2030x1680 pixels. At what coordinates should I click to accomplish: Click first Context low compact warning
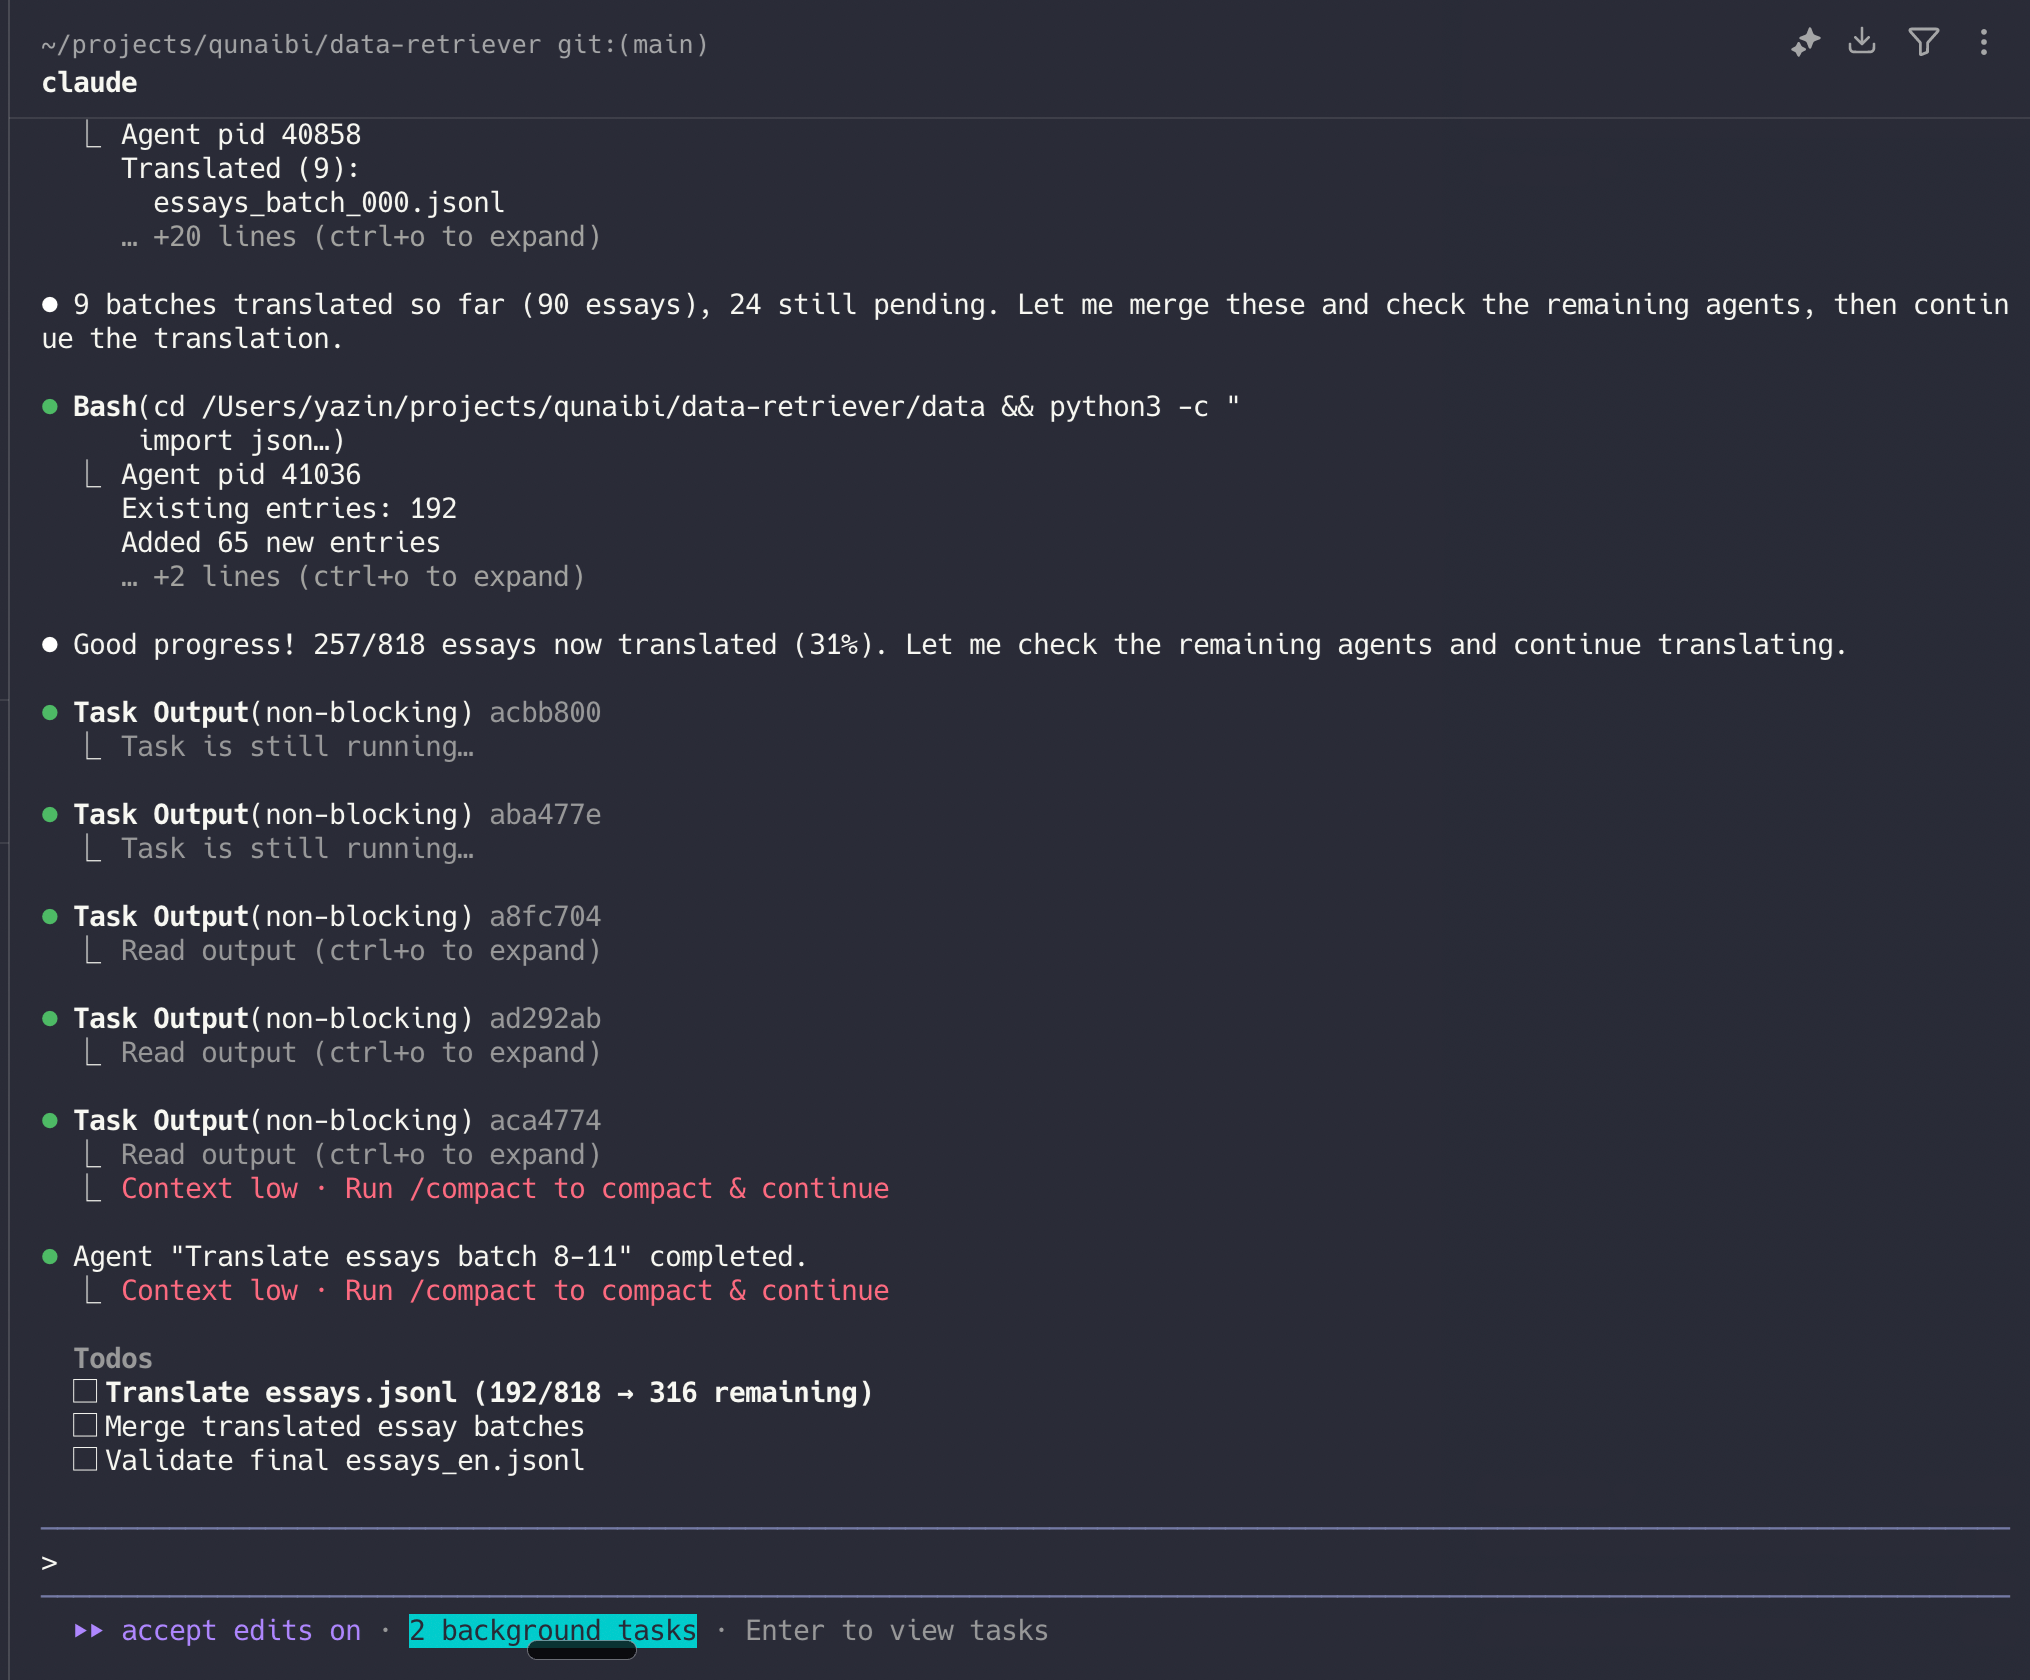(505, 1189)
